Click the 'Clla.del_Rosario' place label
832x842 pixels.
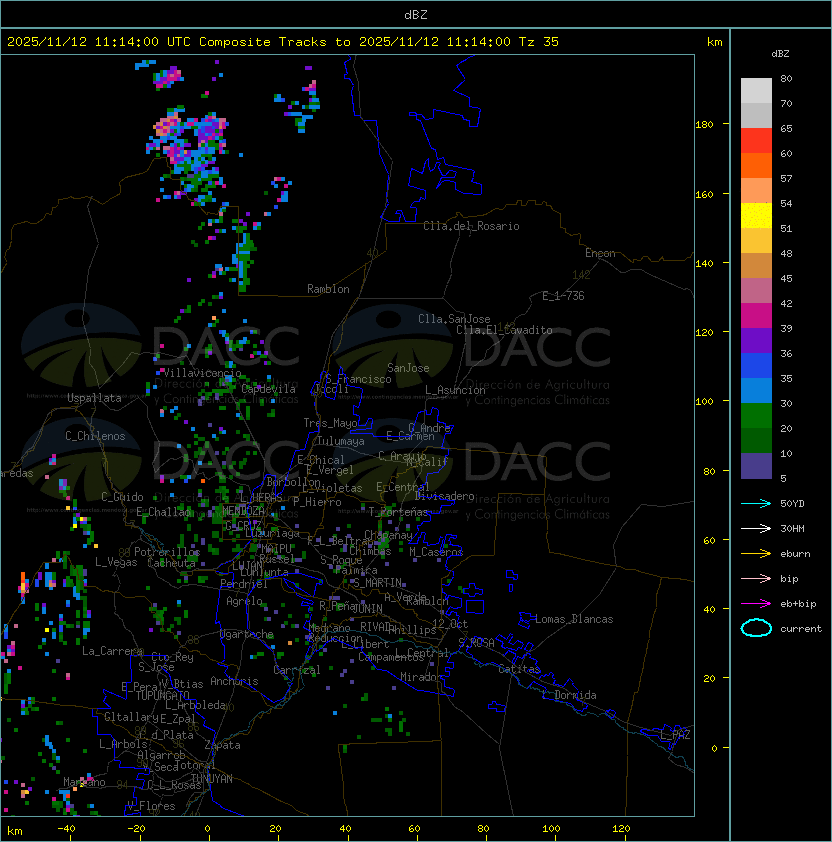tap(471, 226)
